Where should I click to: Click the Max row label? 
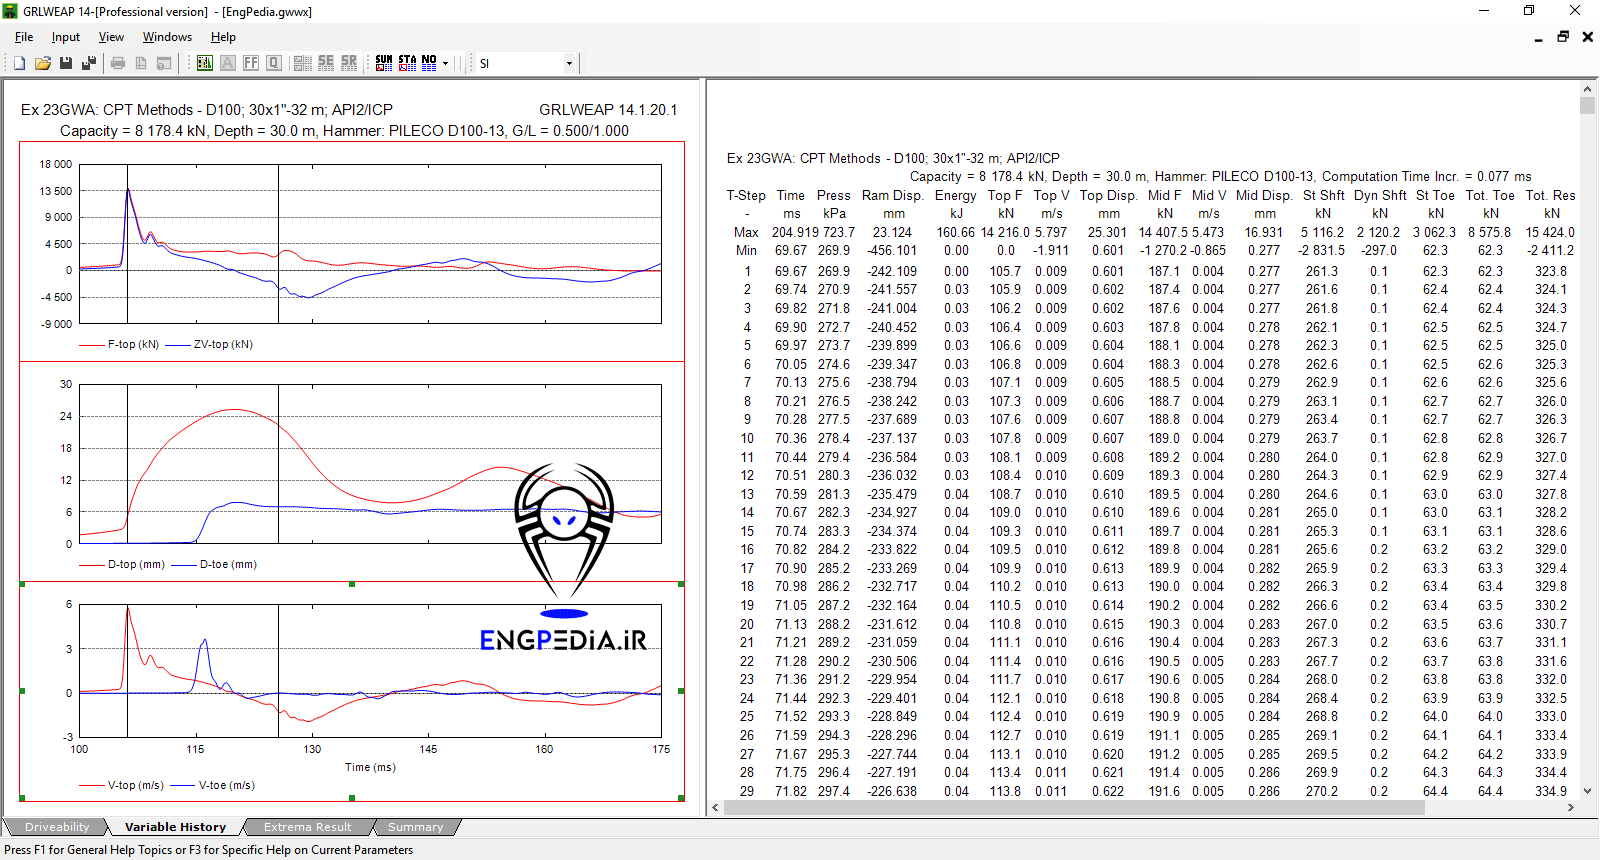[746, 232]
